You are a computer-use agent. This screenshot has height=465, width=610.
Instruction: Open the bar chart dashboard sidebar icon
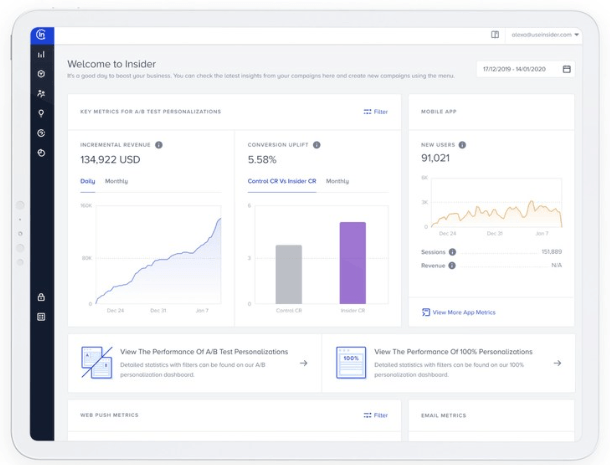41,54
